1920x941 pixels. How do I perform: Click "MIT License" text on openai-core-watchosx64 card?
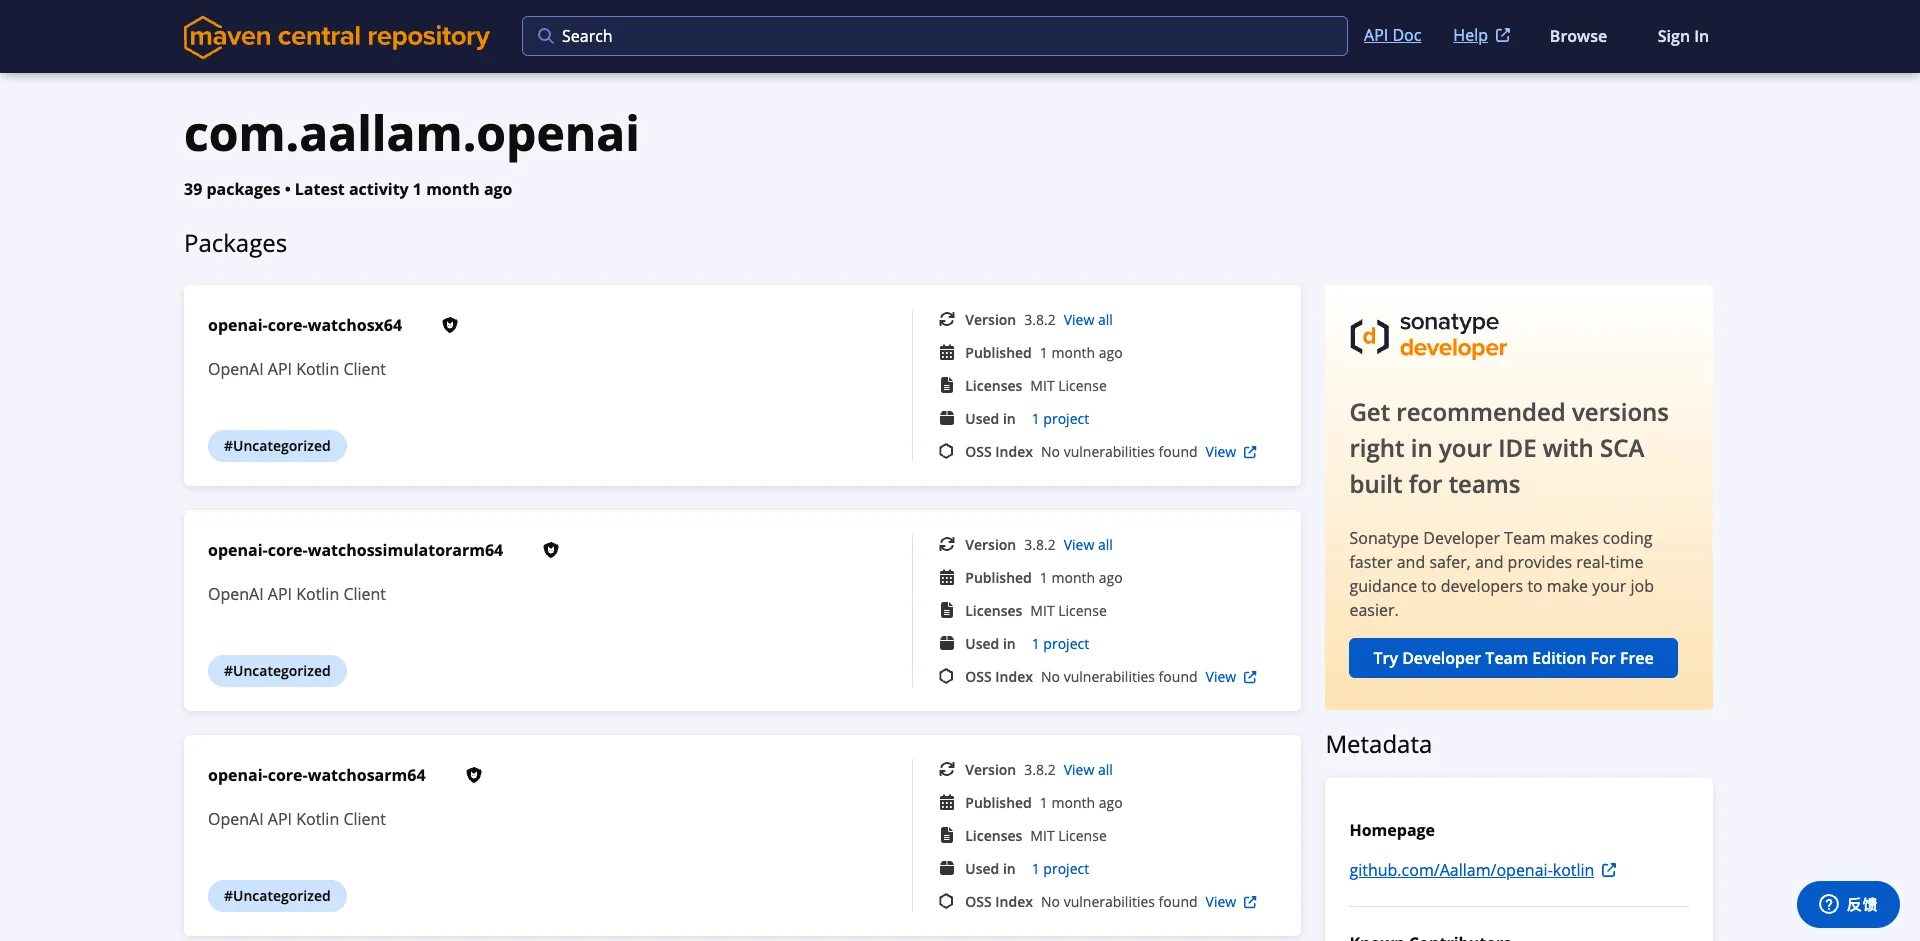(1068, 386)
